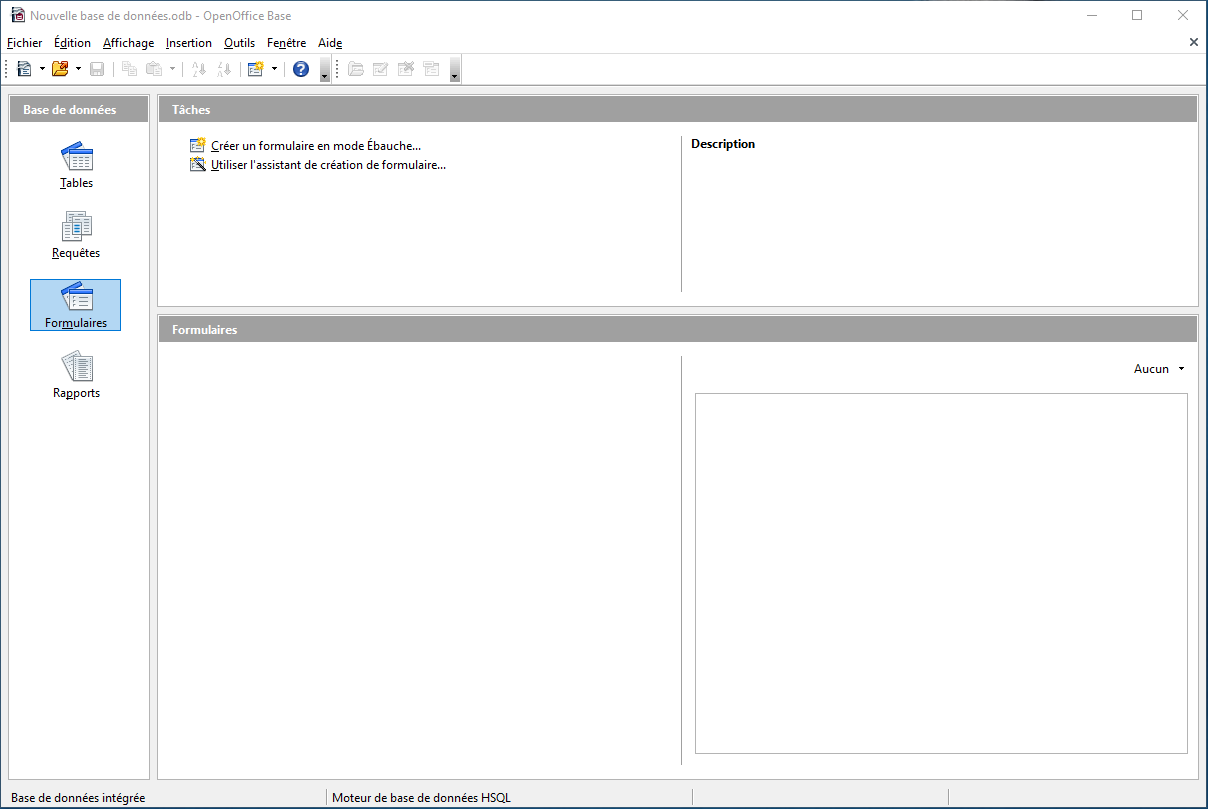Launch Utiliser l'assistant de création de formulaire
Screen dimensions: 1208x809
click(x=328, y=165)
